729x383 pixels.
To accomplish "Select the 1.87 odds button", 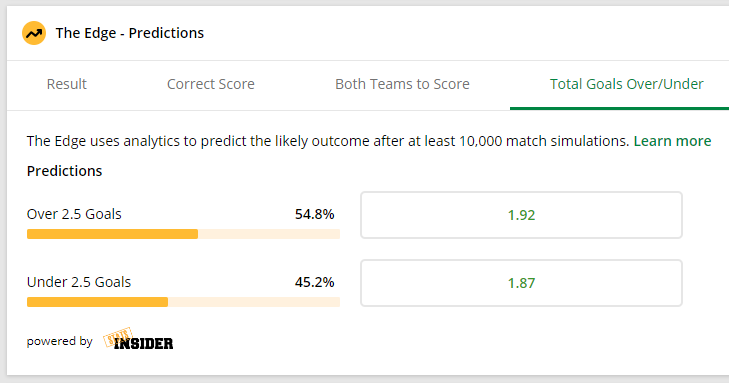I will [521, 283].
